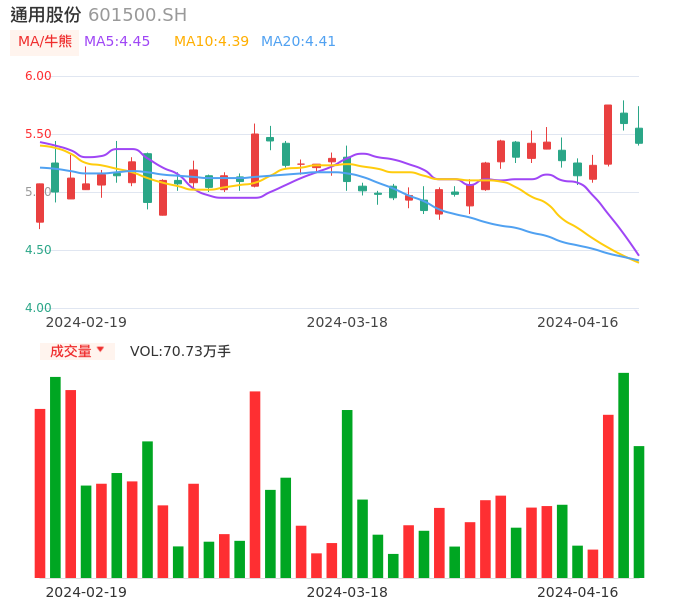Click the 4.50 price axis label

pyautogui.click(x=38, y=250)
